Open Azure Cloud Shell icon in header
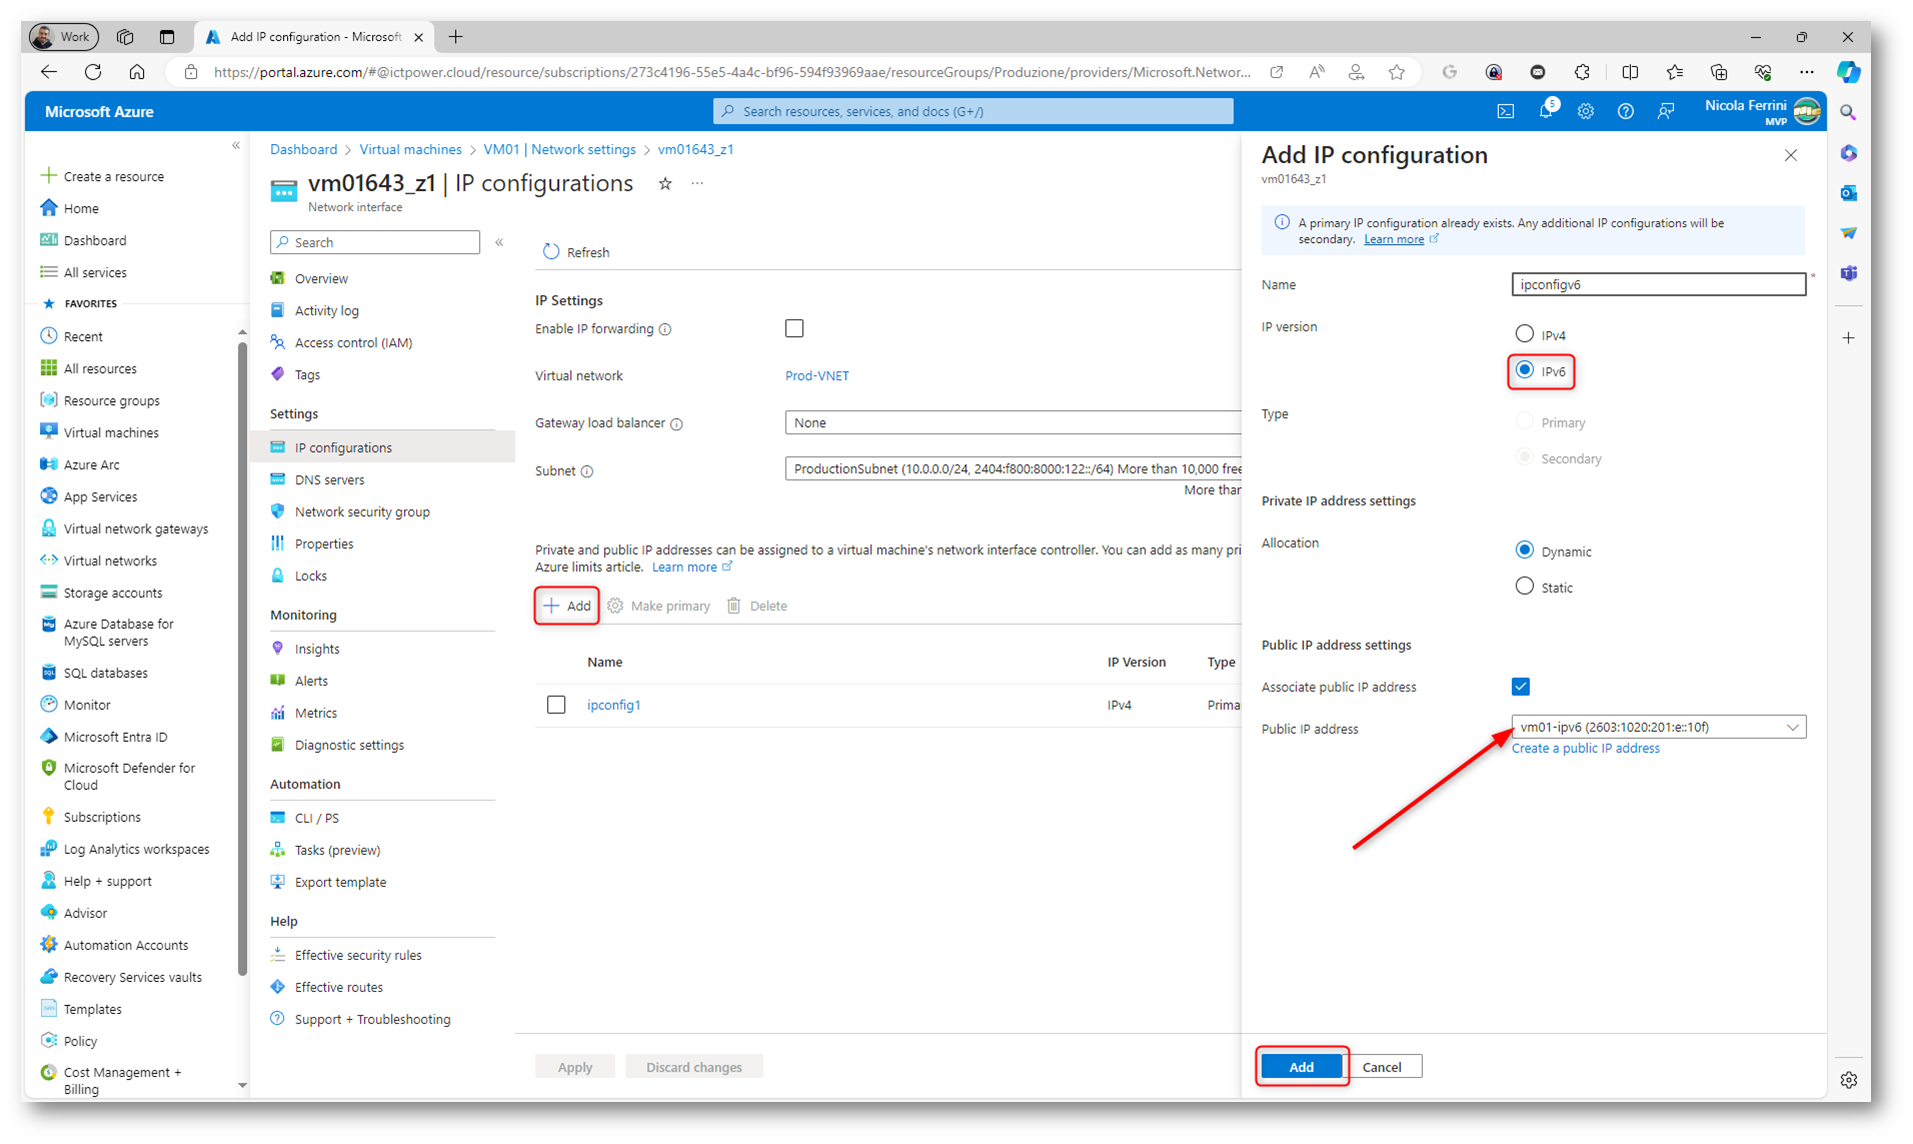 tap(1505, 111)
